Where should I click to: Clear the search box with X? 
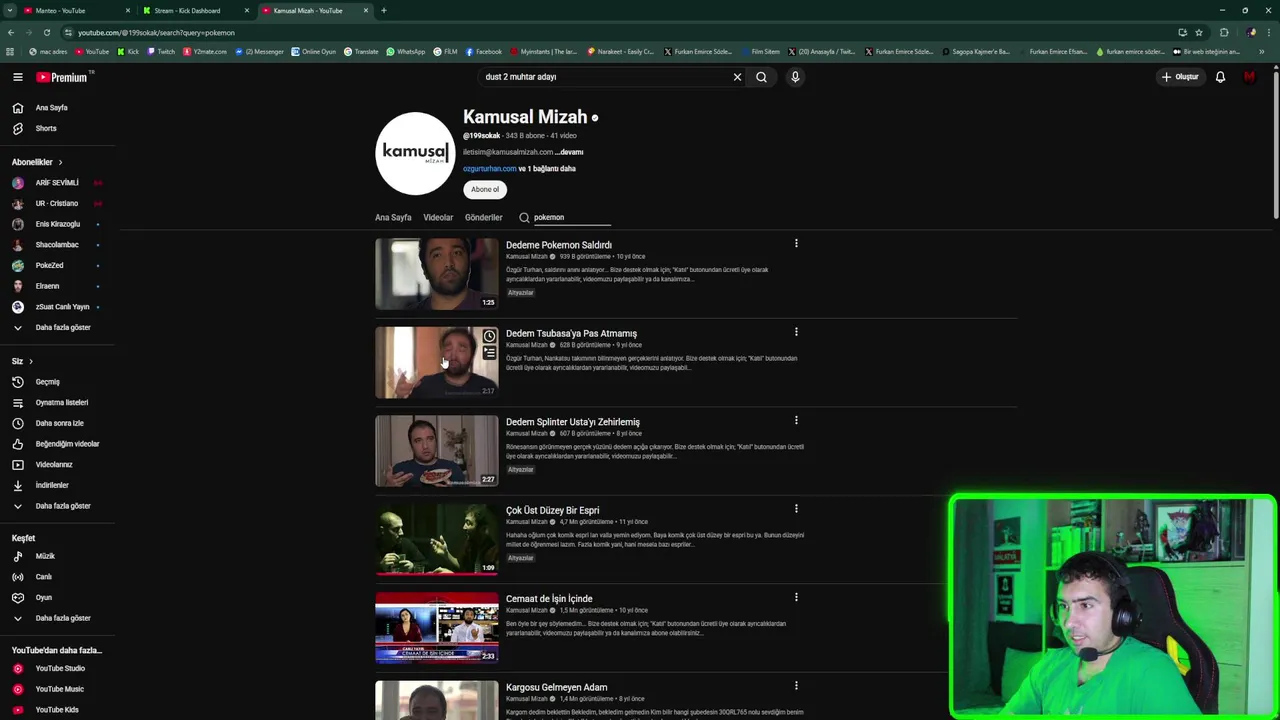point(737,77)
